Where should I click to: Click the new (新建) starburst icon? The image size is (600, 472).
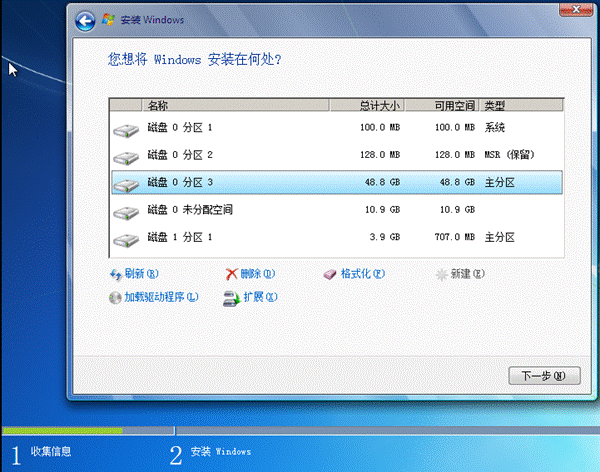pyautogui.click(x=442, y=274)
